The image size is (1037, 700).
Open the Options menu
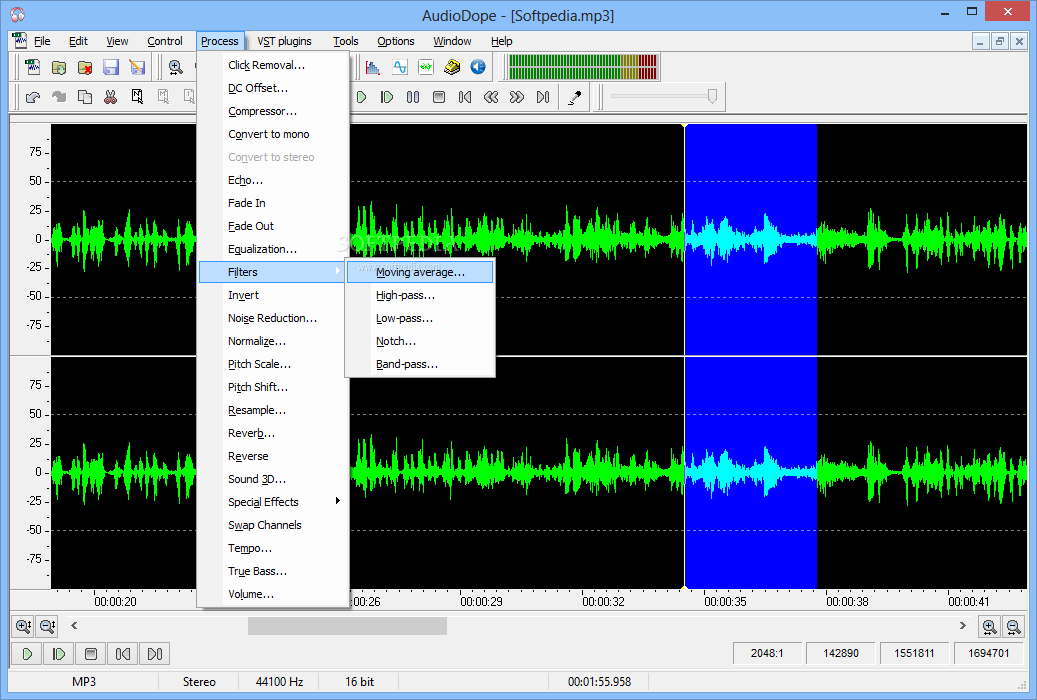pos(395,41)
